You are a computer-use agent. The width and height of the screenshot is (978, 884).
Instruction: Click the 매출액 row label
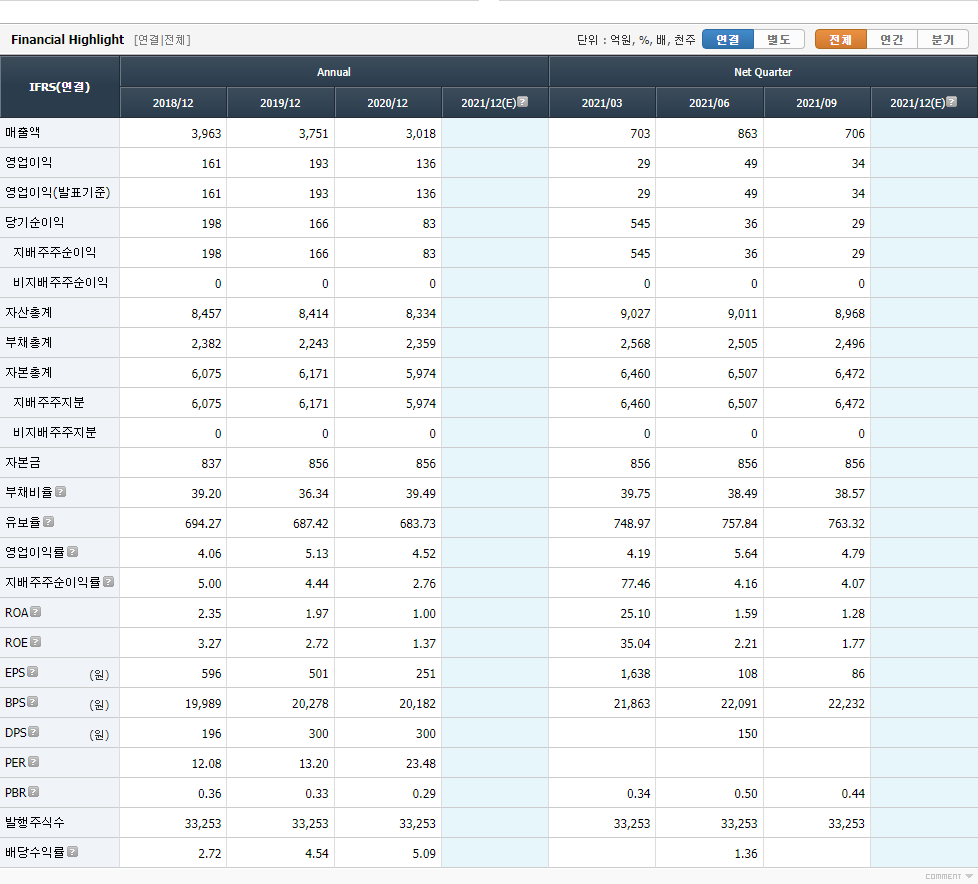(22, 132)
